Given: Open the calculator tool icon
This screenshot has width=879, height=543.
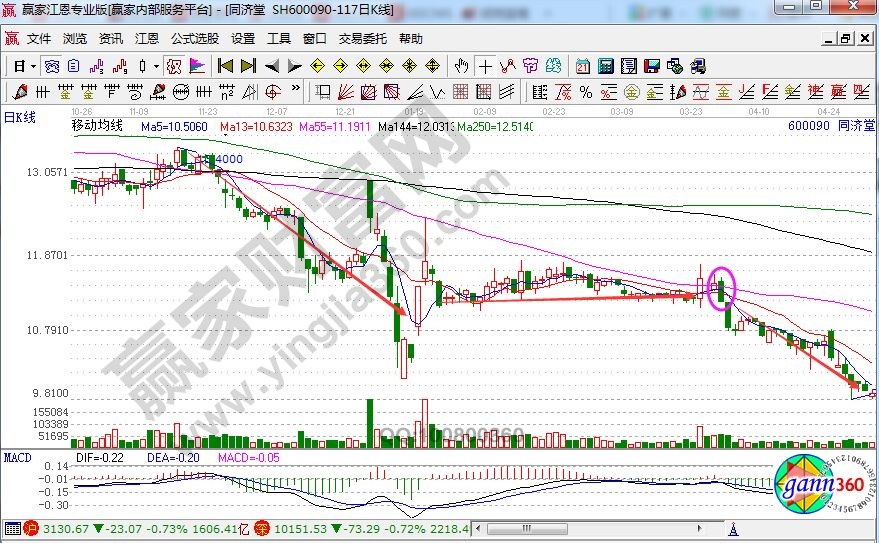Looking at the screenshot, I should pos(605,66).
